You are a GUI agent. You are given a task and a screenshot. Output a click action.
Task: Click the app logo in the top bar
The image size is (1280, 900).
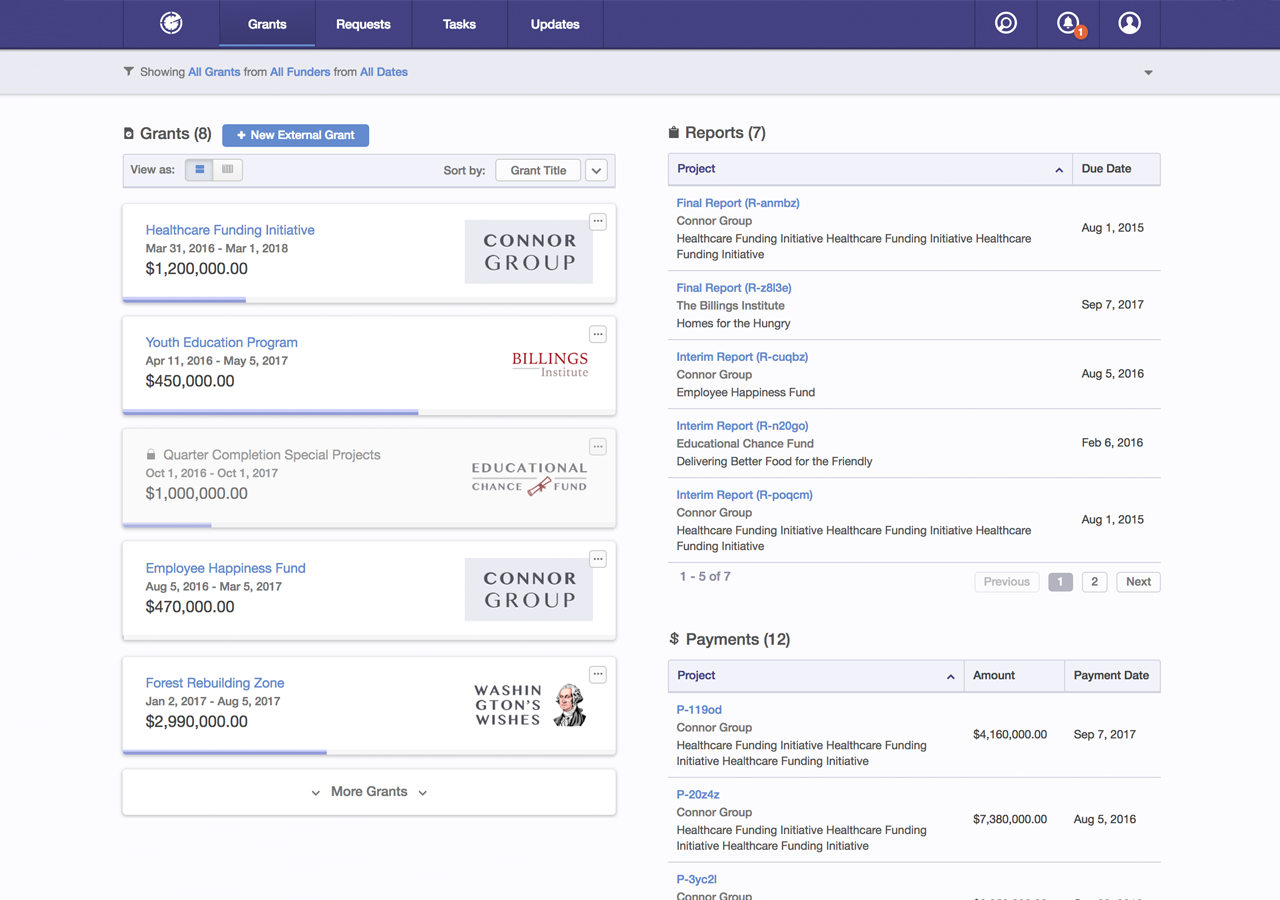point(171,23)
